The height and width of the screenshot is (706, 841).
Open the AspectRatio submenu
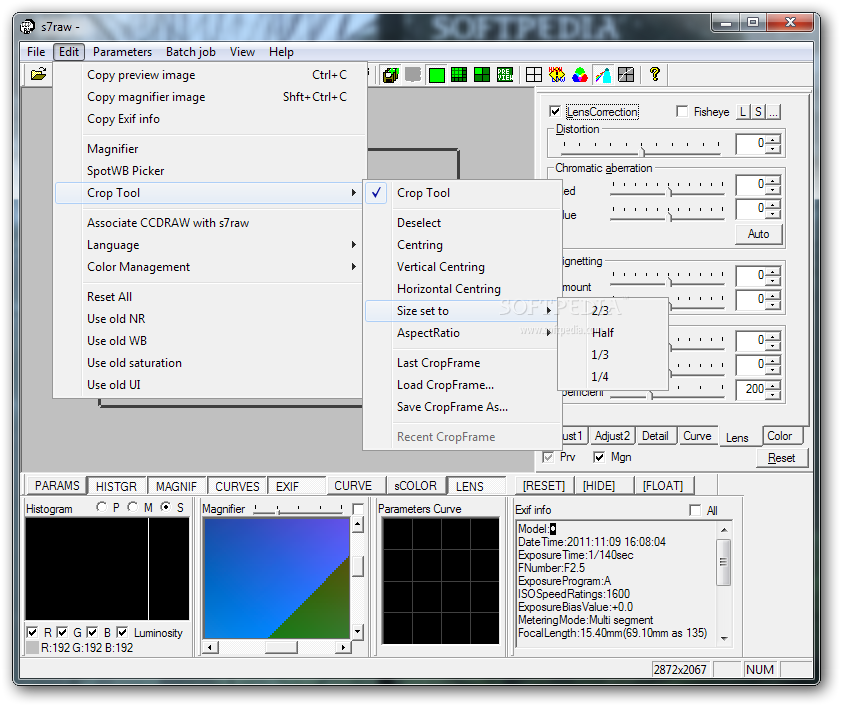tap(462, 333)
